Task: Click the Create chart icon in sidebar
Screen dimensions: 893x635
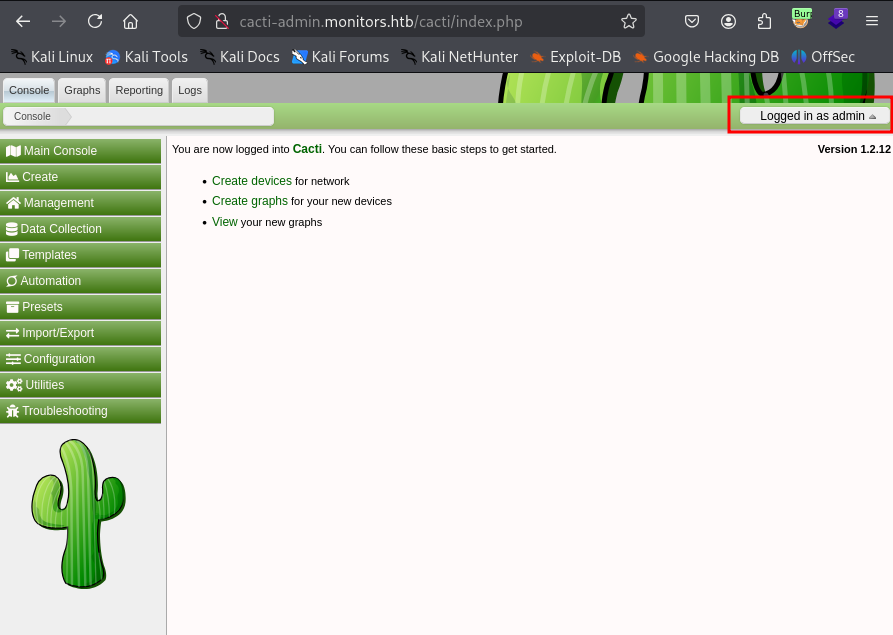Action: [x=13, y=177]
